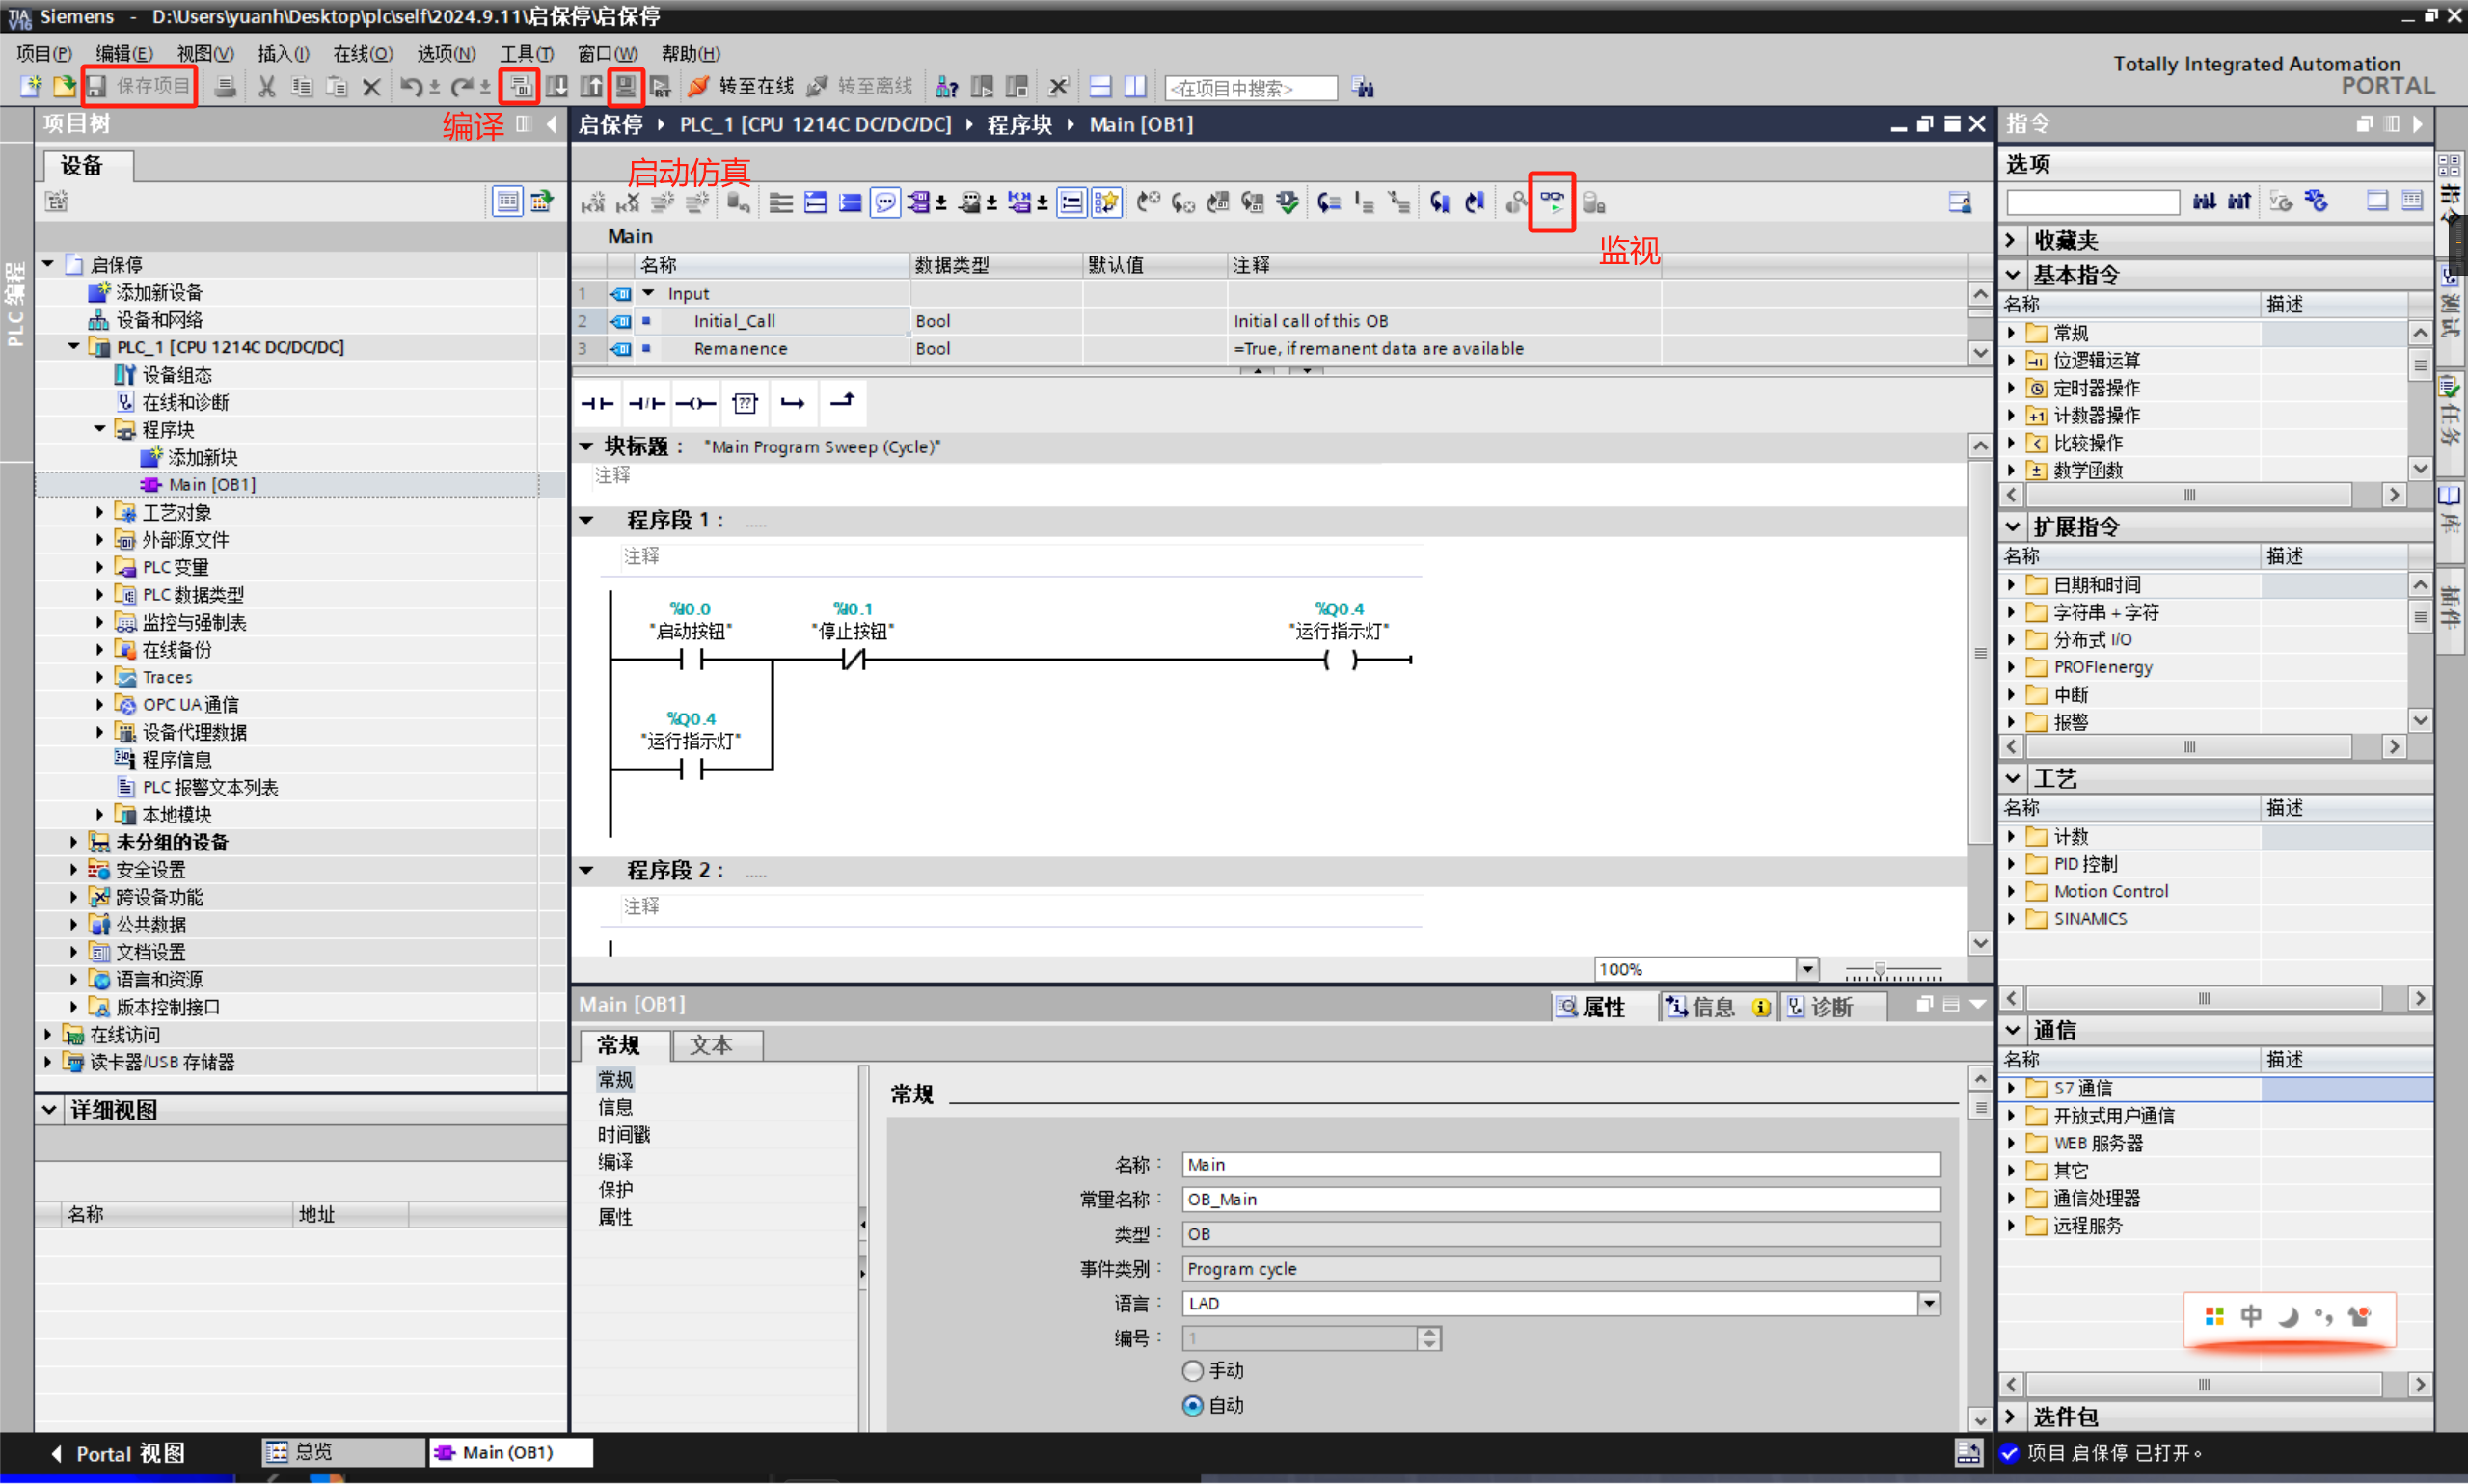The height and width of the screenshot is (1484, 2468).
Task: Insert an empty box instruction
Action: pos(745,403)
